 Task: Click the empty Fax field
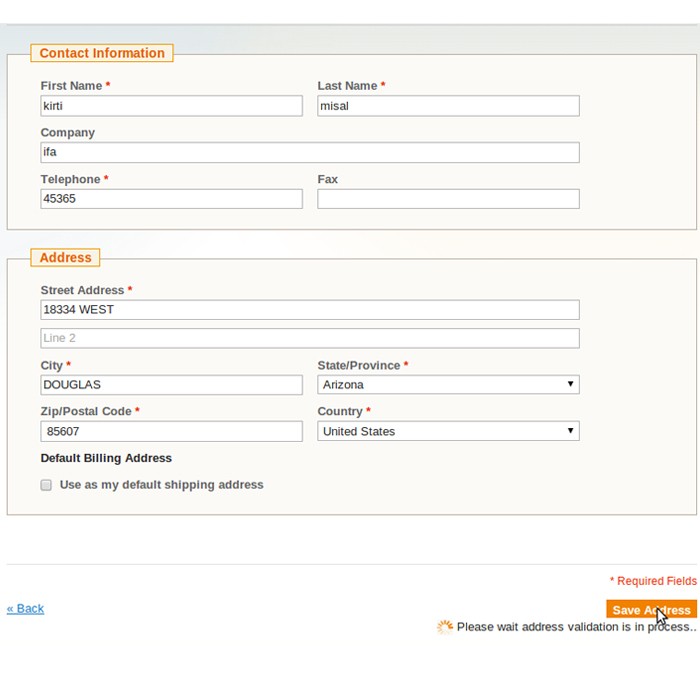pos(448,199)
